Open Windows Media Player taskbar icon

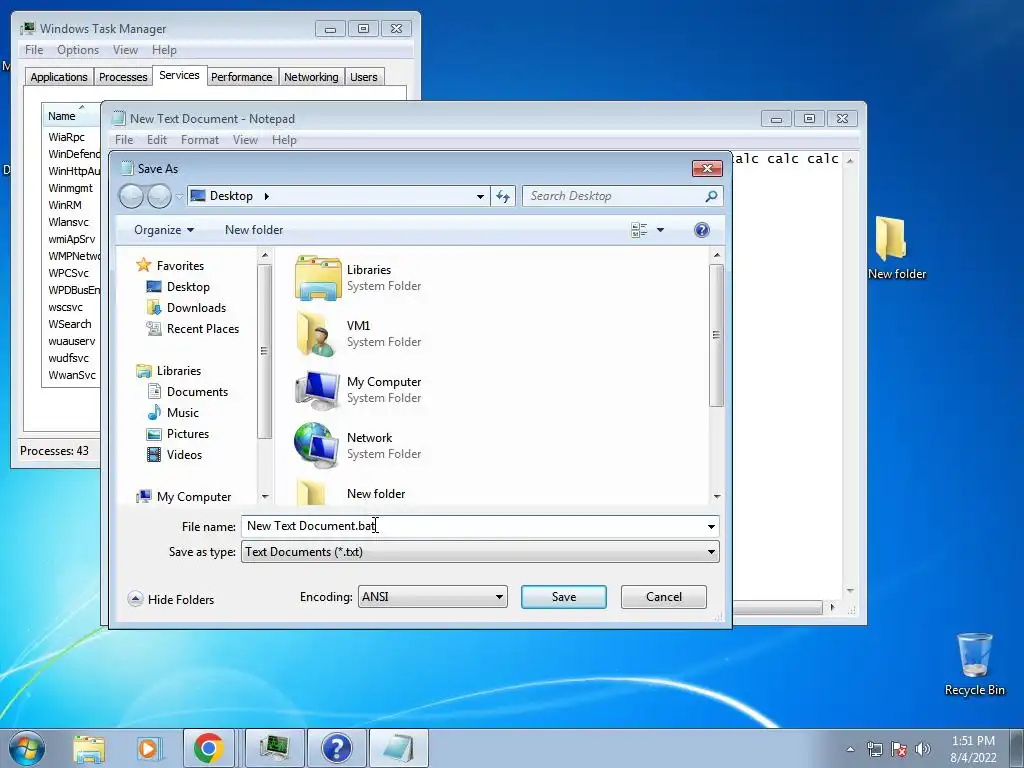click(149, 749)
